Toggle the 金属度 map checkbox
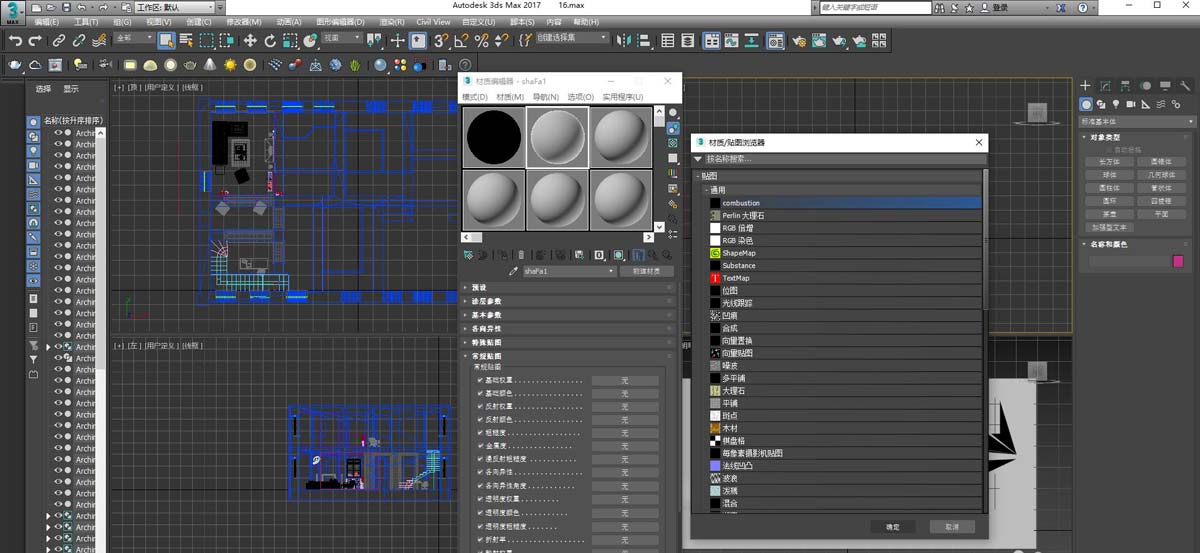The height and width of the screenshot is (553, 1200). (x=480, y=446)
